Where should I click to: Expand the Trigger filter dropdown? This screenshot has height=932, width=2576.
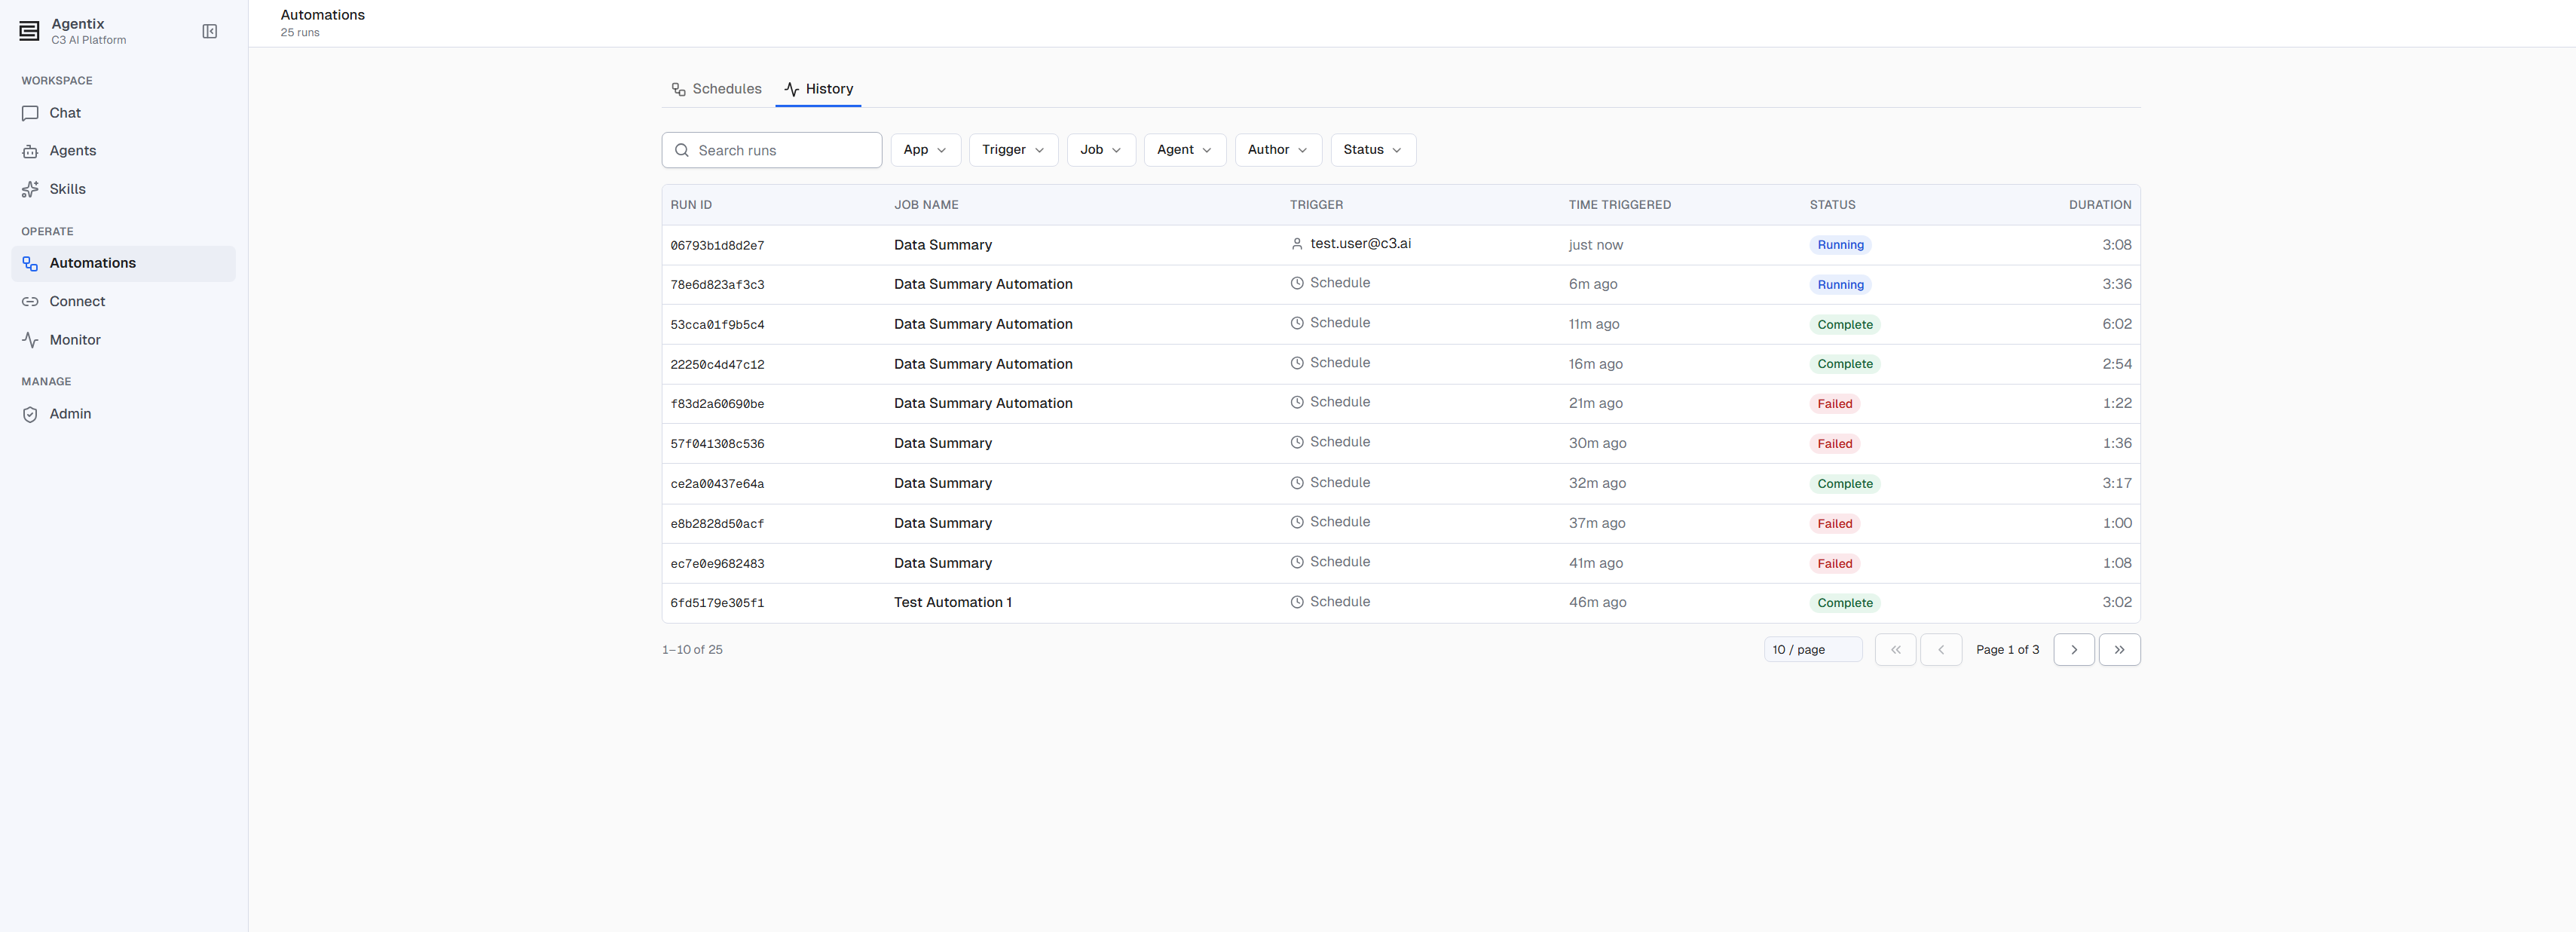pyautogui.click(x=1013, y=150)
